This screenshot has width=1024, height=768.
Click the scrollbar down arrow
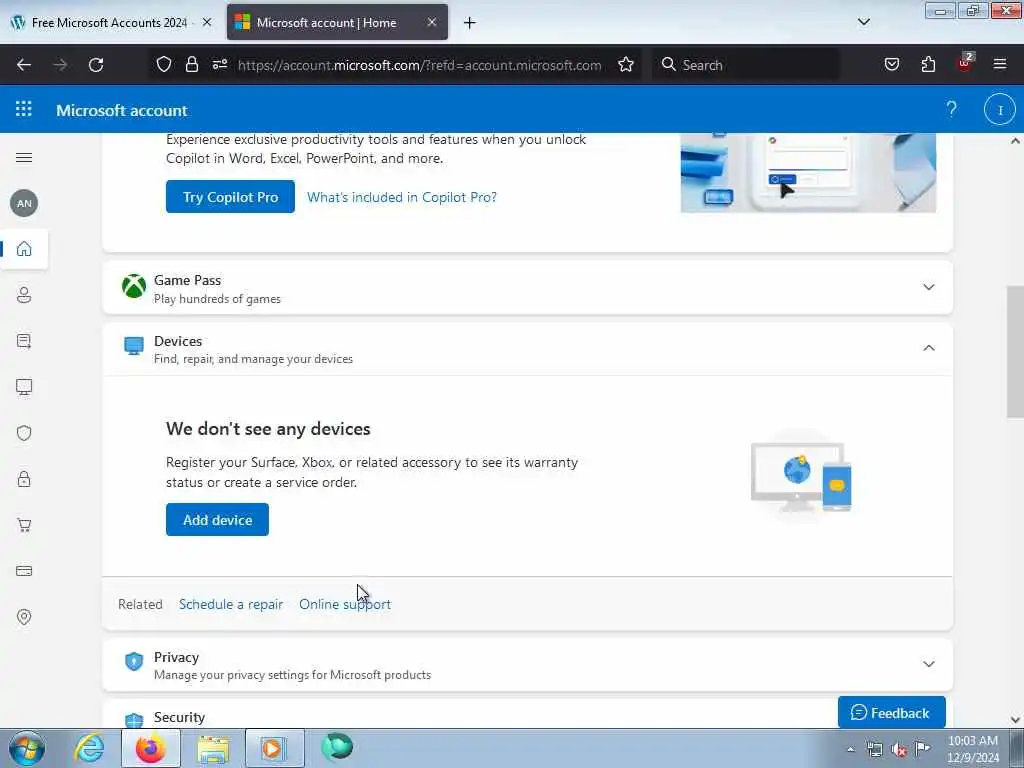click(1015, 719)
